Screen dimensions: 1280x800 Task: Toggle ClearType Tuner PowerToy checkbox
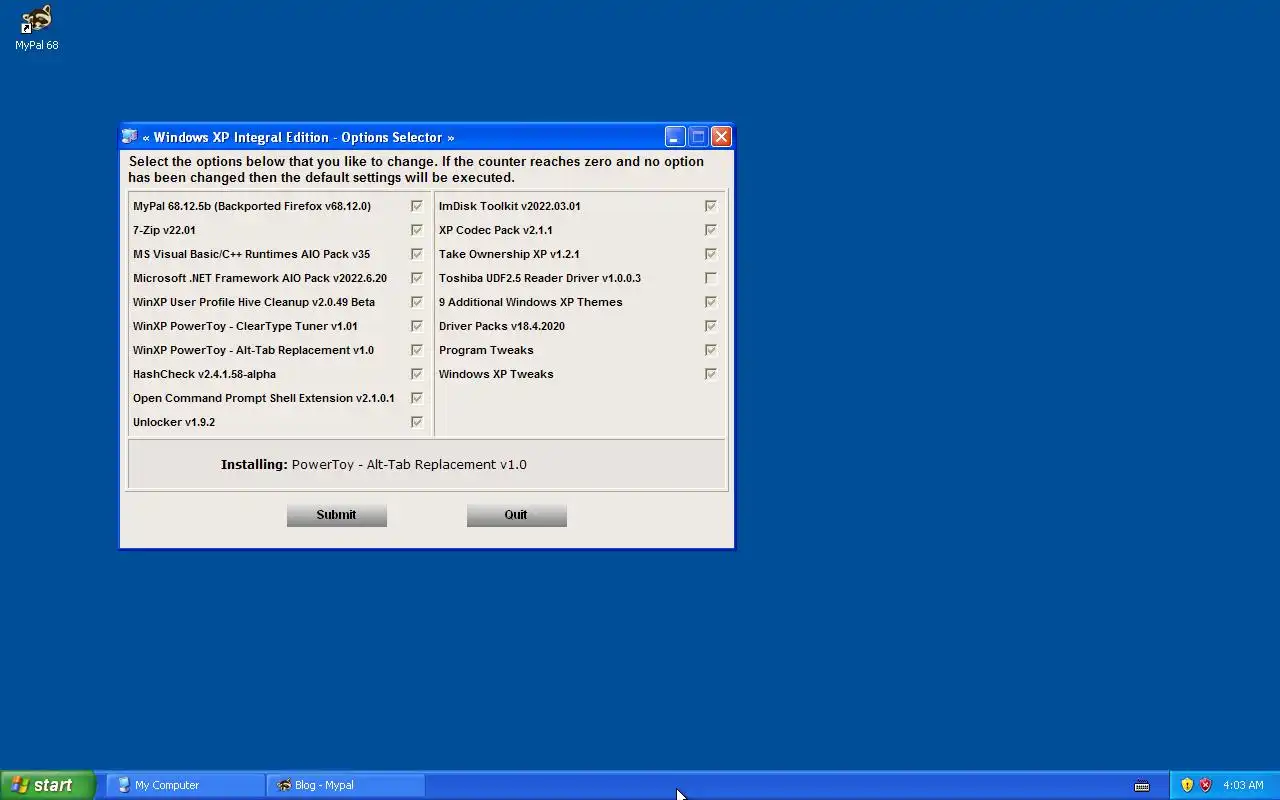click(x=417, y=326)
